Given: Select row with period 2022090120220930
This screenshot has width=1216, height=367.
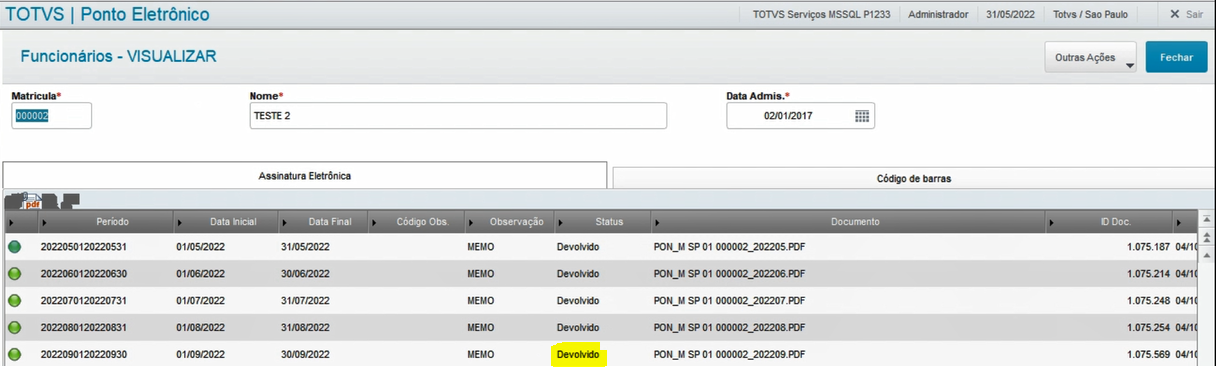Looking at the screenshot, I should click(600, 354).
